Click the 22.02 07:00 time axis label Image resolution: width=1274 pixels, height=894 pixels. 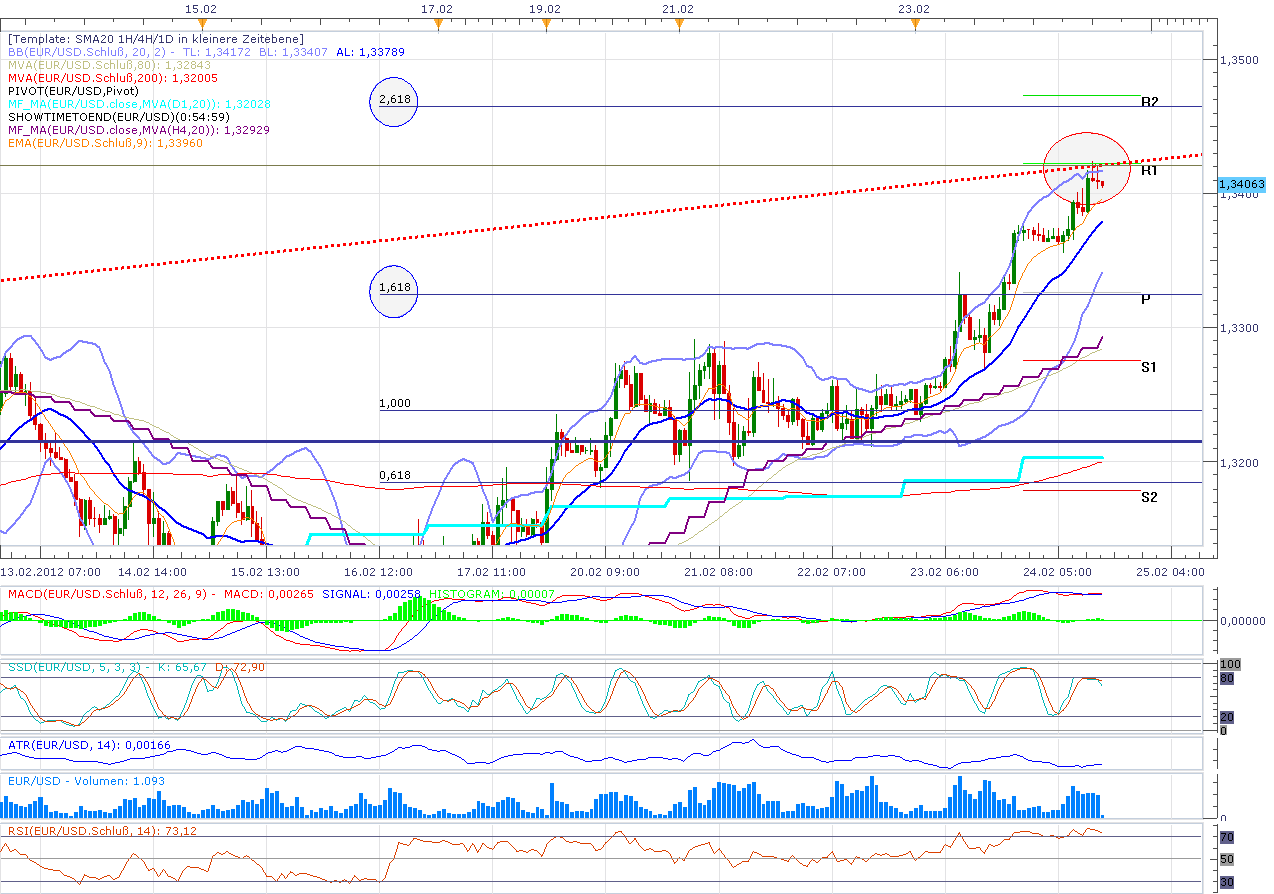pyautogui.click(x=833, y=572)
